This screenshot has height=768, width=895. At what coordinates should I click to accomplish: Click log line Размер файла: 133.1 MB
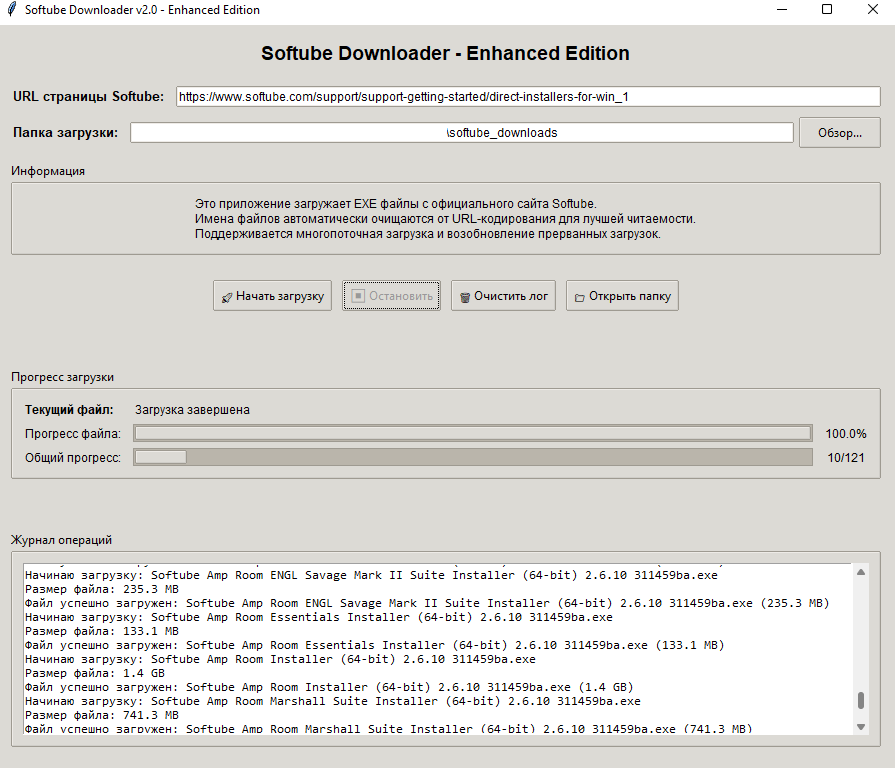pyautogui.click(x=102, y=631)
